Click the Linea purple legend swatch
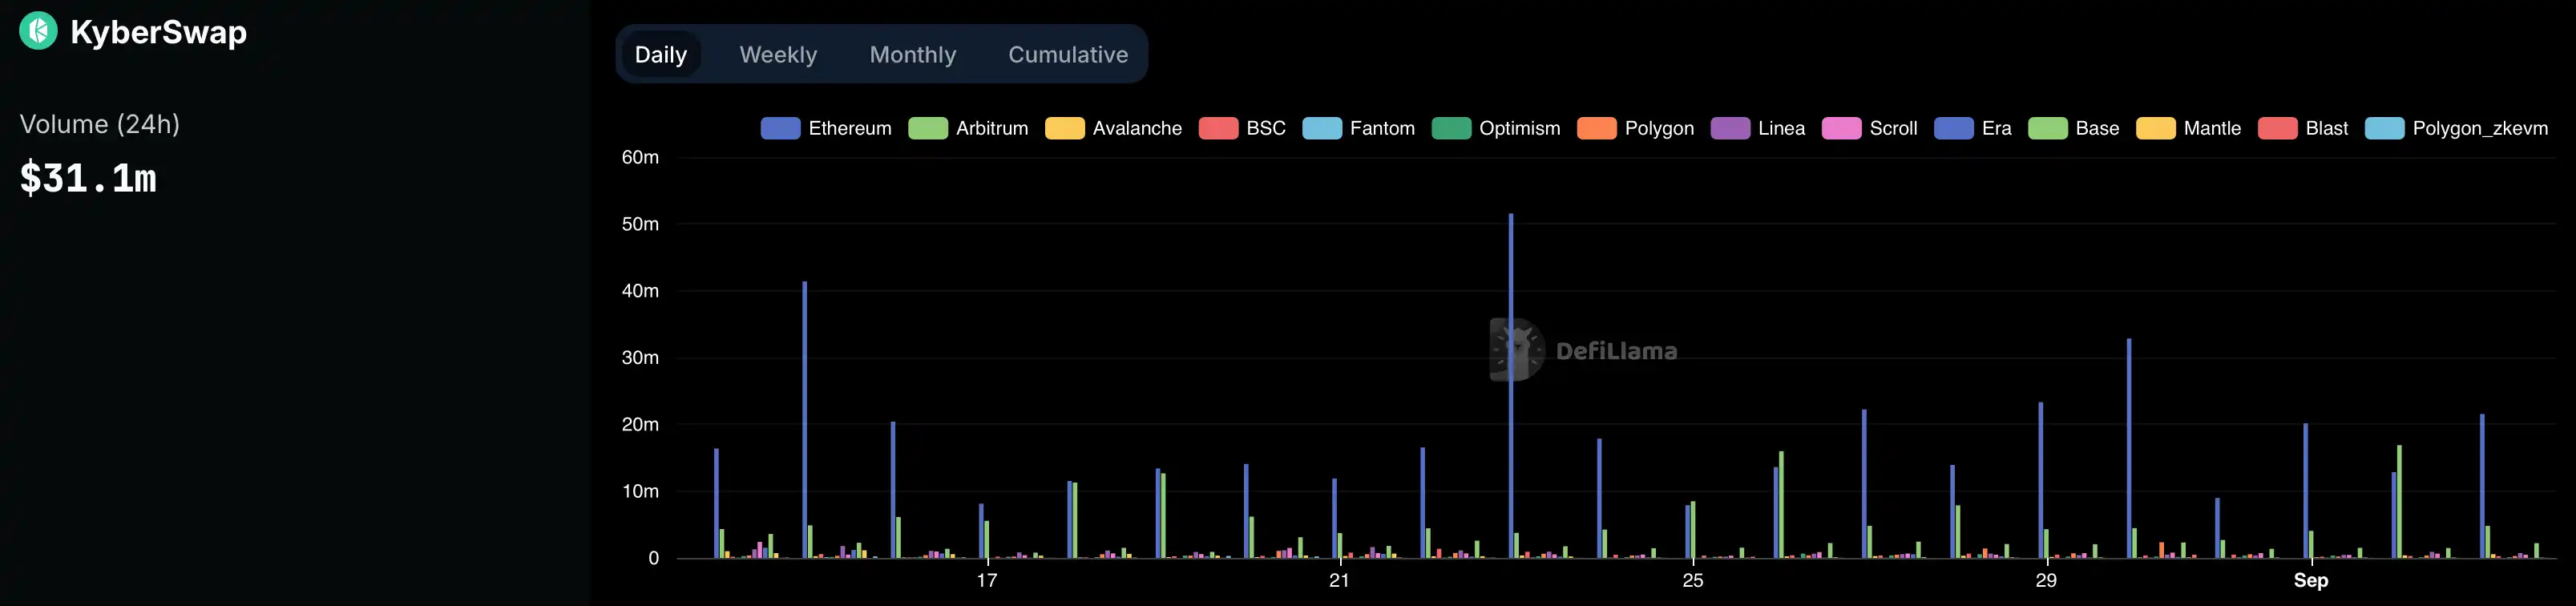Image resolution: width=2576 pixels, height=606 pixels. [1730, 128]
